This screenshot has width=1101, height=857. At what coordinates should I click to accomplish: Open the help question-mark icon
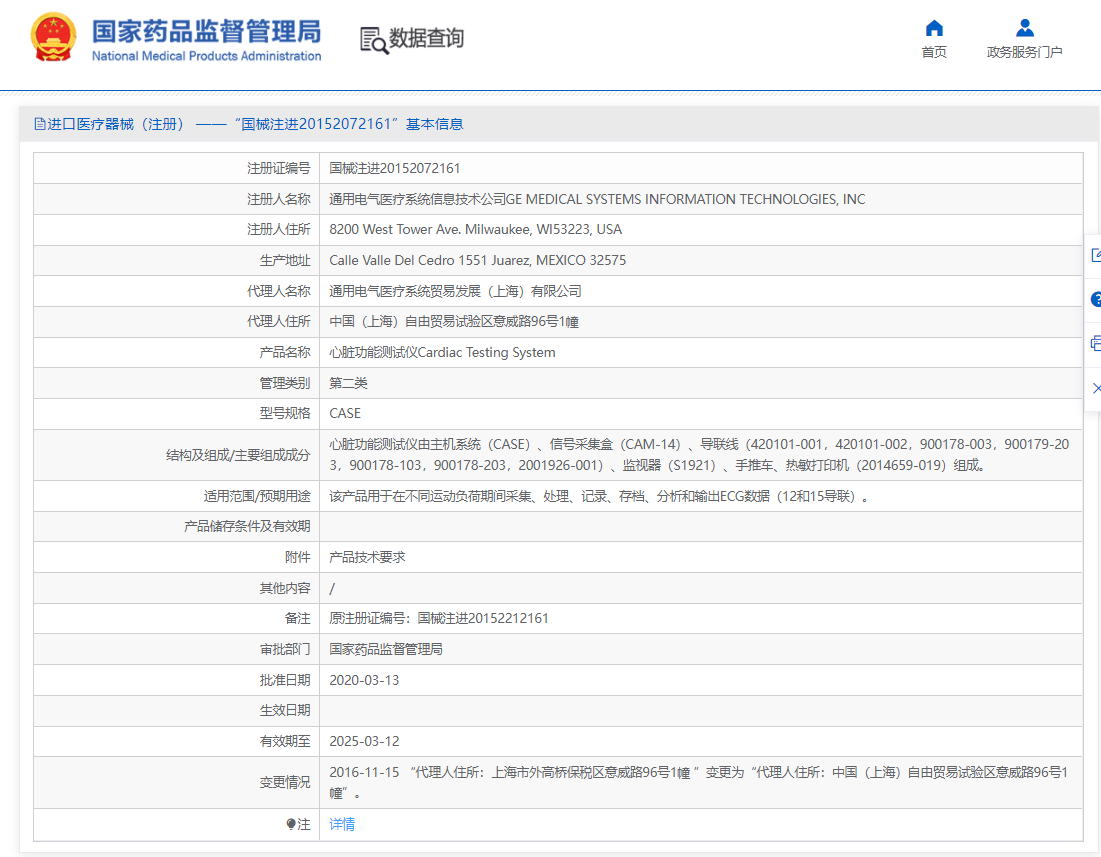click(x=1095, y=300)
